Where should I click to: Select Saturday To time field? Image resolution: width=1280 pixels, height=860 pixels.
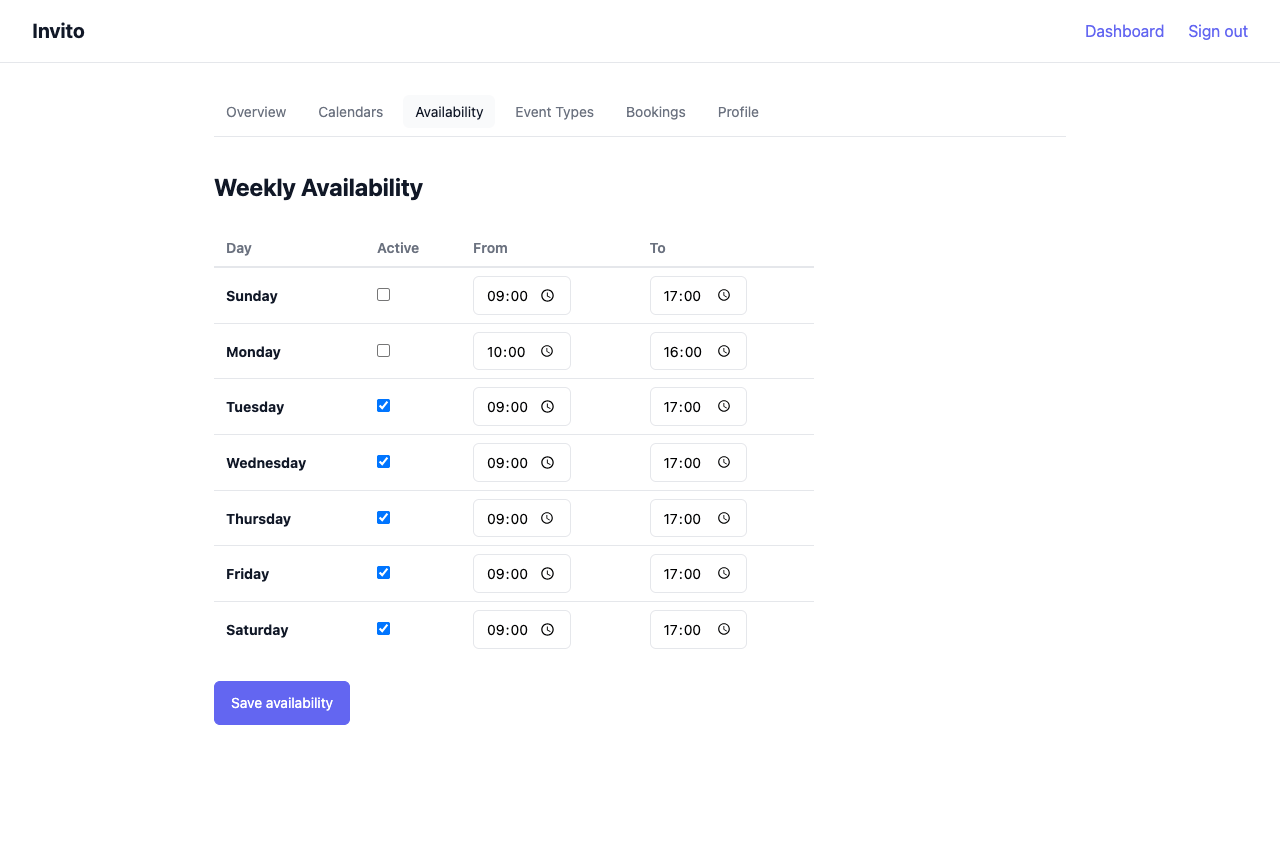698,630
